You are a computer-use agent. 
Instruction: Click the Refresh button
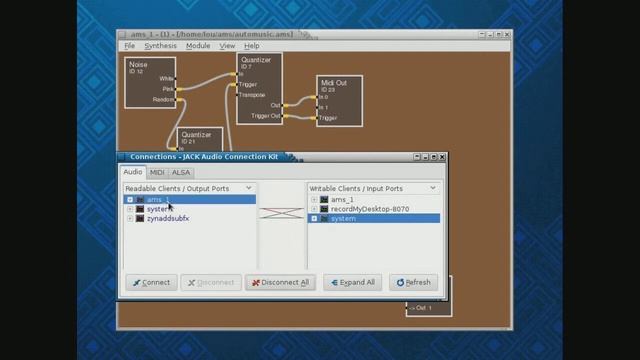[413, 282]
